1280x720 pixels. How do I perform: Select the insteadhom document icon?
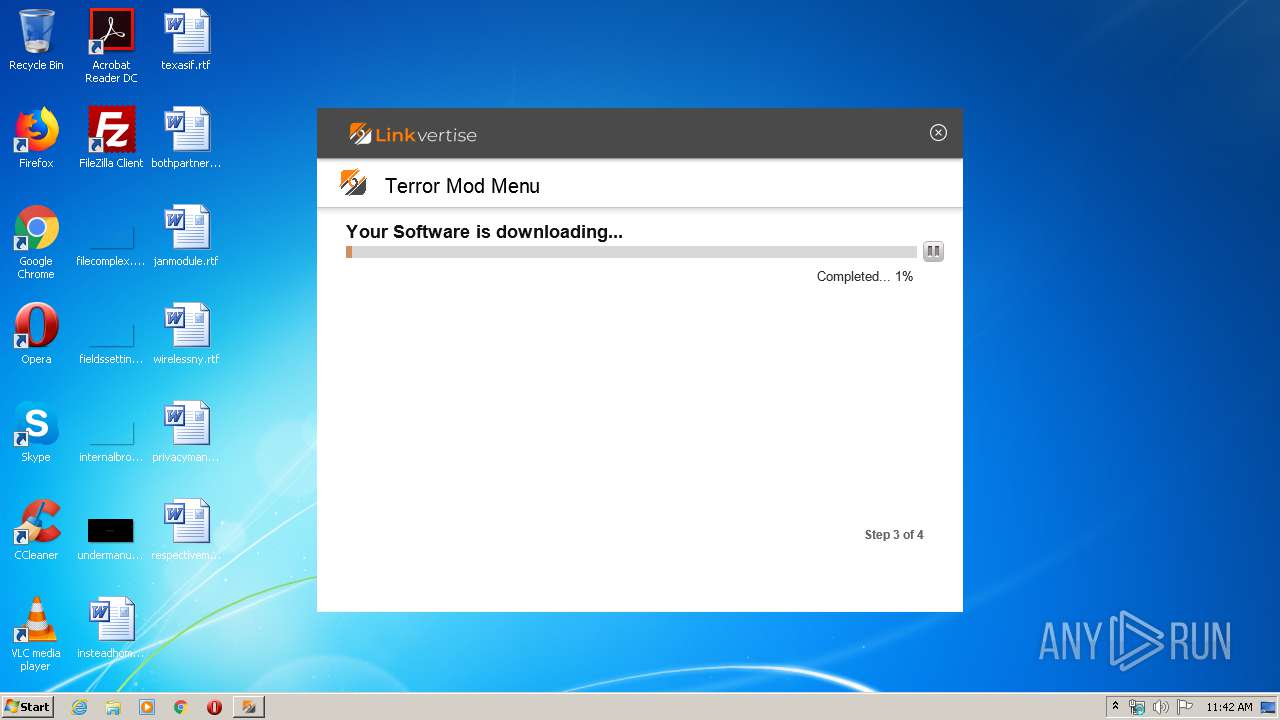tap(111, 628)
